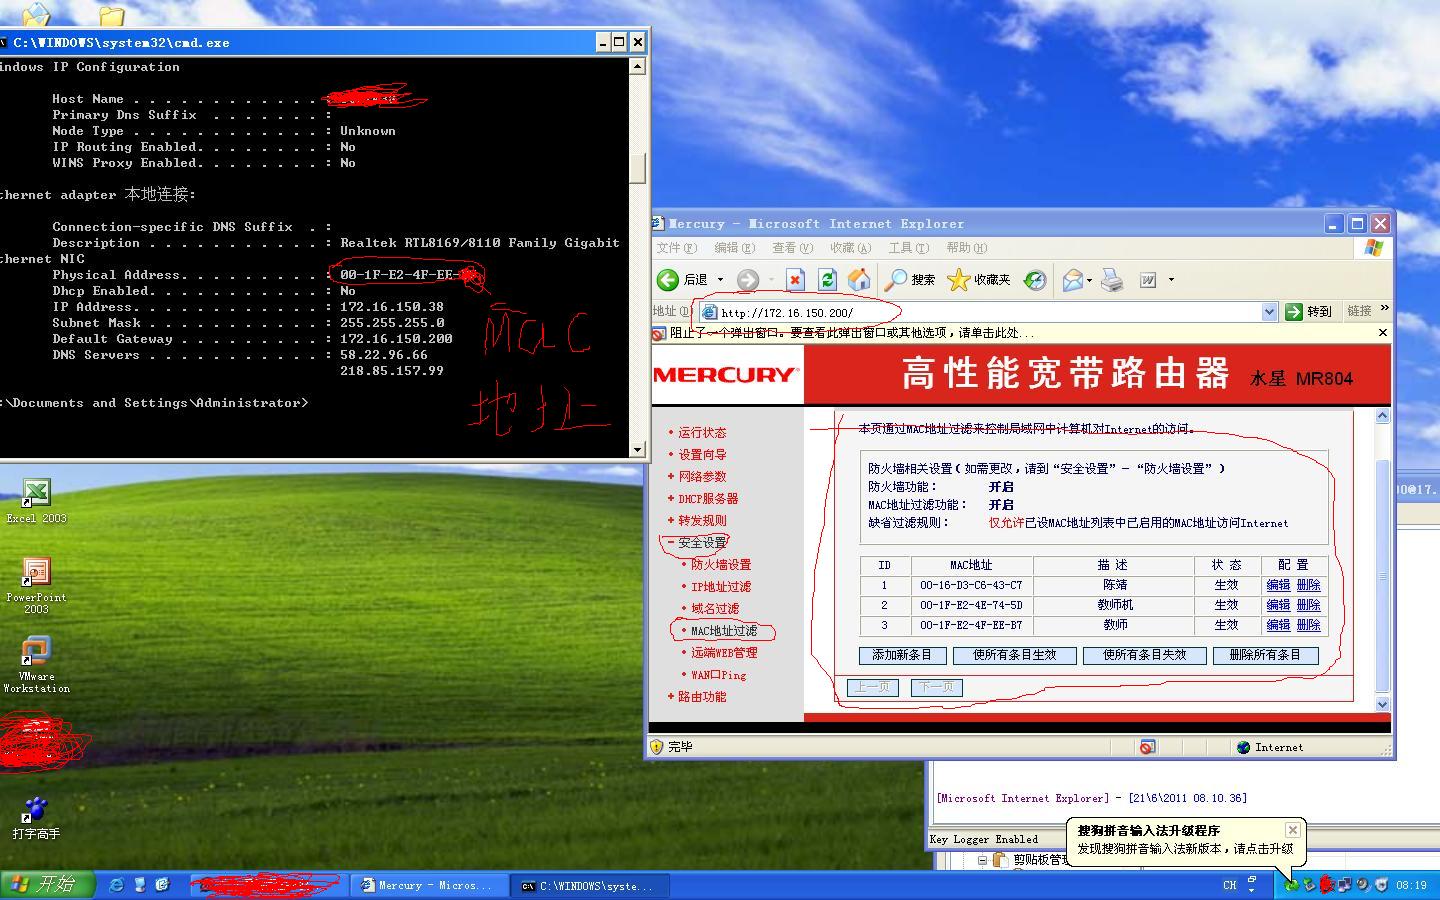The image size is (1440, 900).
Task: Open the 工具(T) menu in IE
Action: (909, 248)
